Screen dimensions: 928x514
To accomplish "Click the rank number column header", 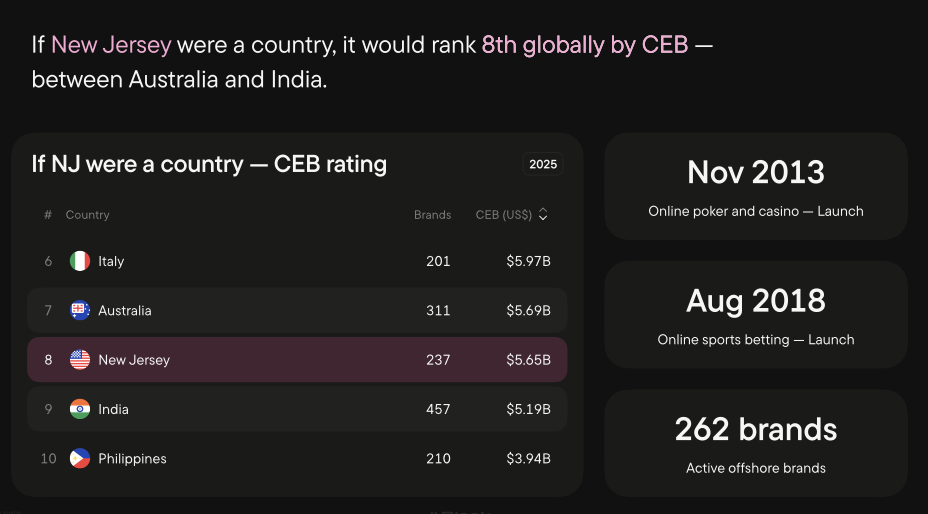I will pos(48,215).
